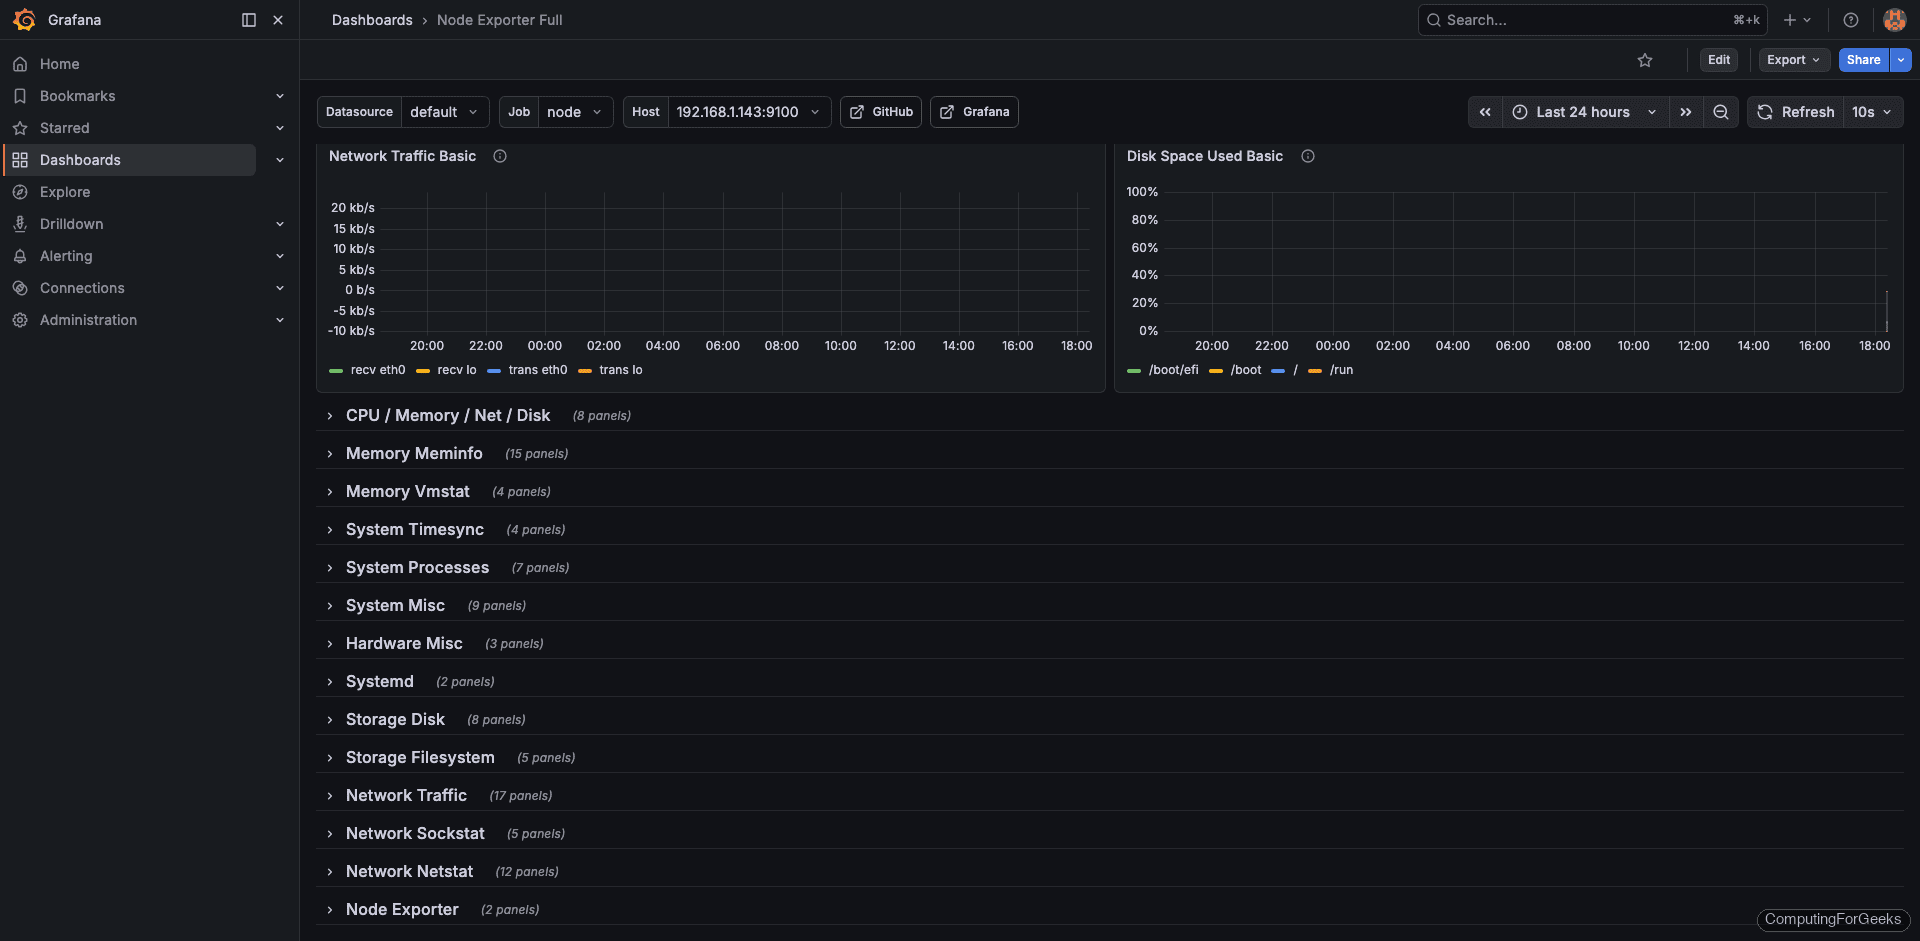The width and height of the screenshot is (1920, 941).
Task: Click the Edit button
Action: click(x=1718, y=60)
